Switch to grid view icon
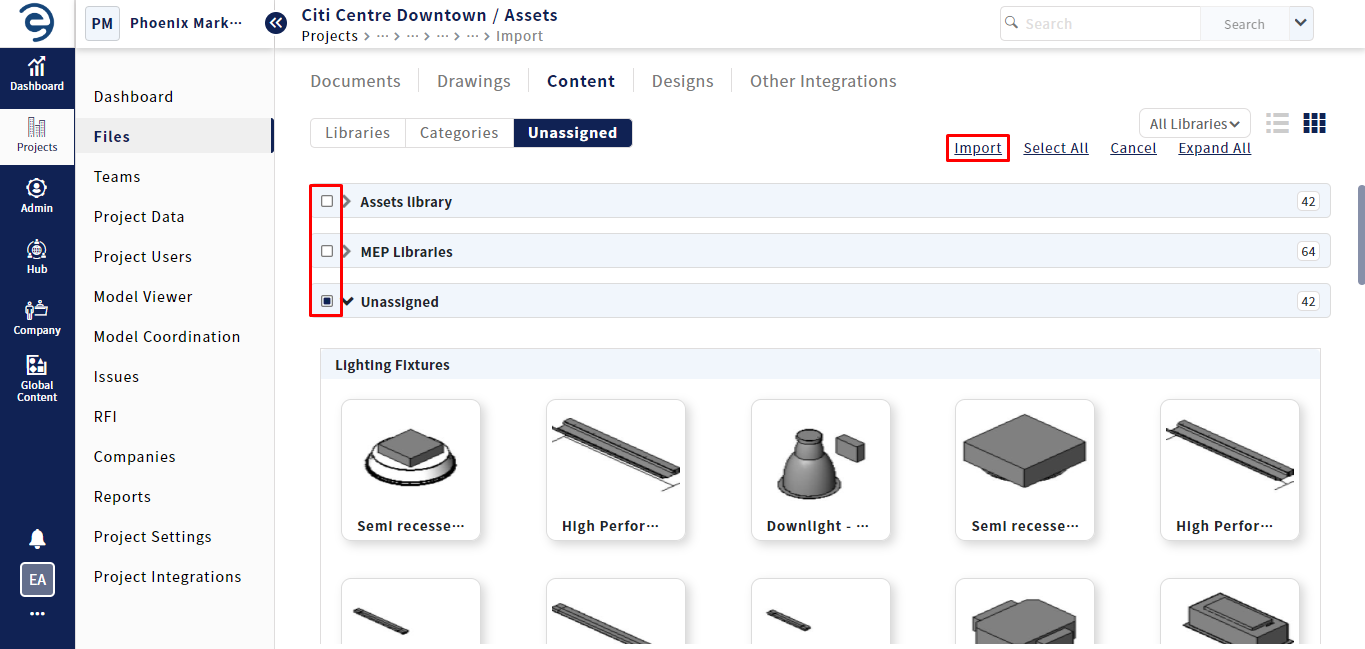Screen dimensions: 1365x649 click(x=1314, y=123)
